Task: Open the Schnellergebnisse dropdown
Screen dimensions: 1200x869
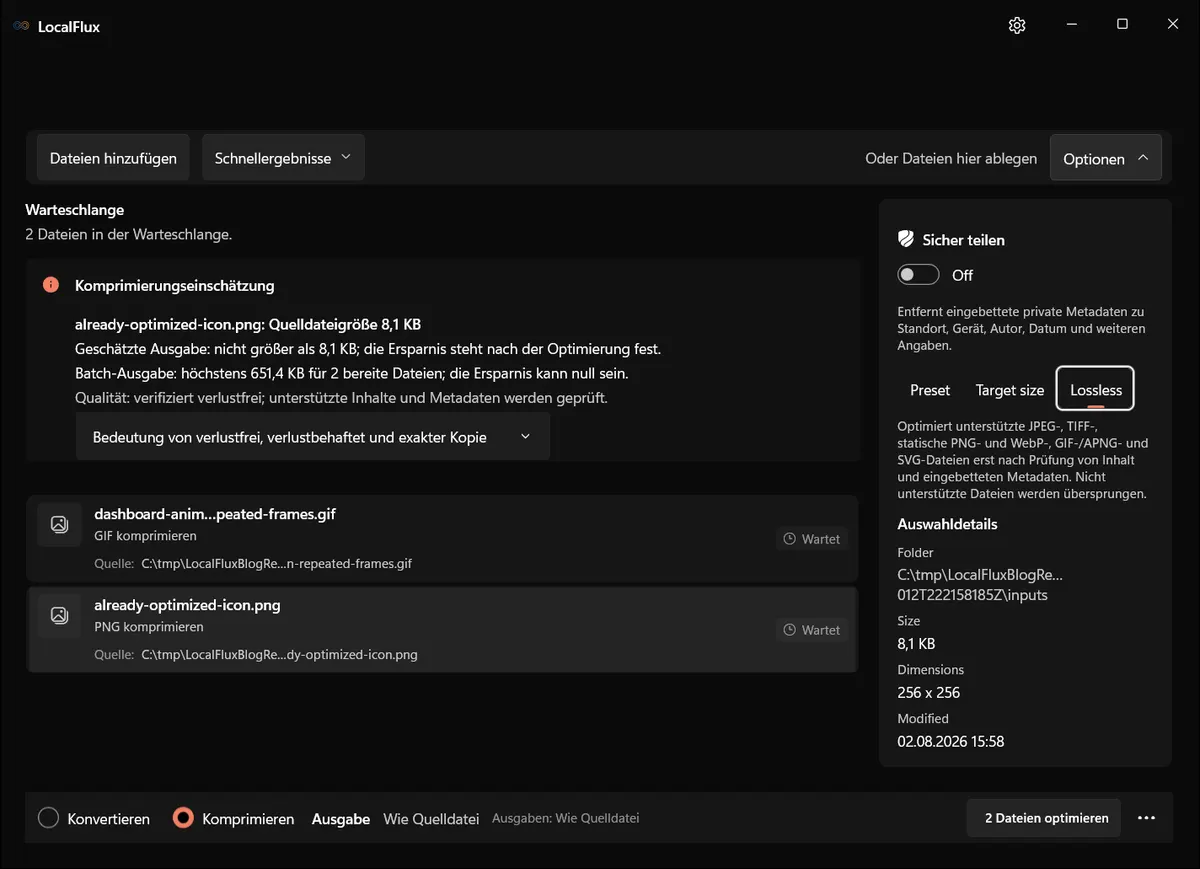Action: [x=283, y=158]
